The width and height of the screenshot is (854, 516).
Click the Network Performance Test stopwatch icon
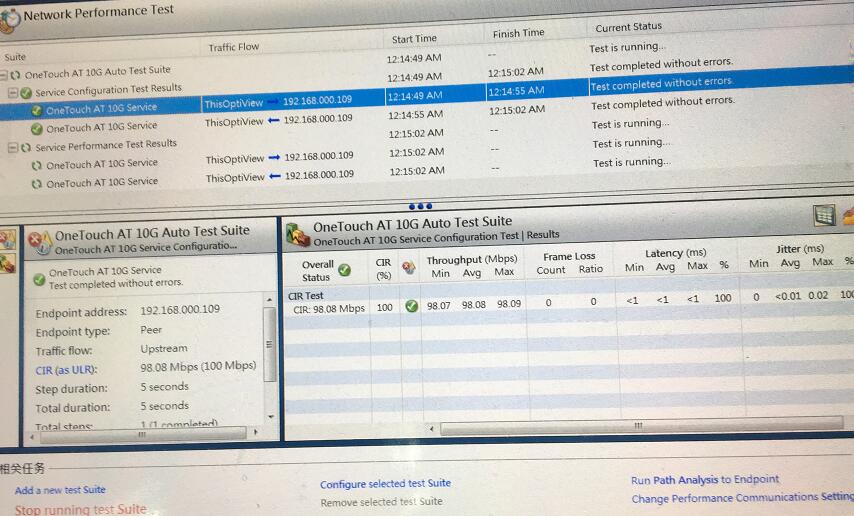(x=9, y=16)
